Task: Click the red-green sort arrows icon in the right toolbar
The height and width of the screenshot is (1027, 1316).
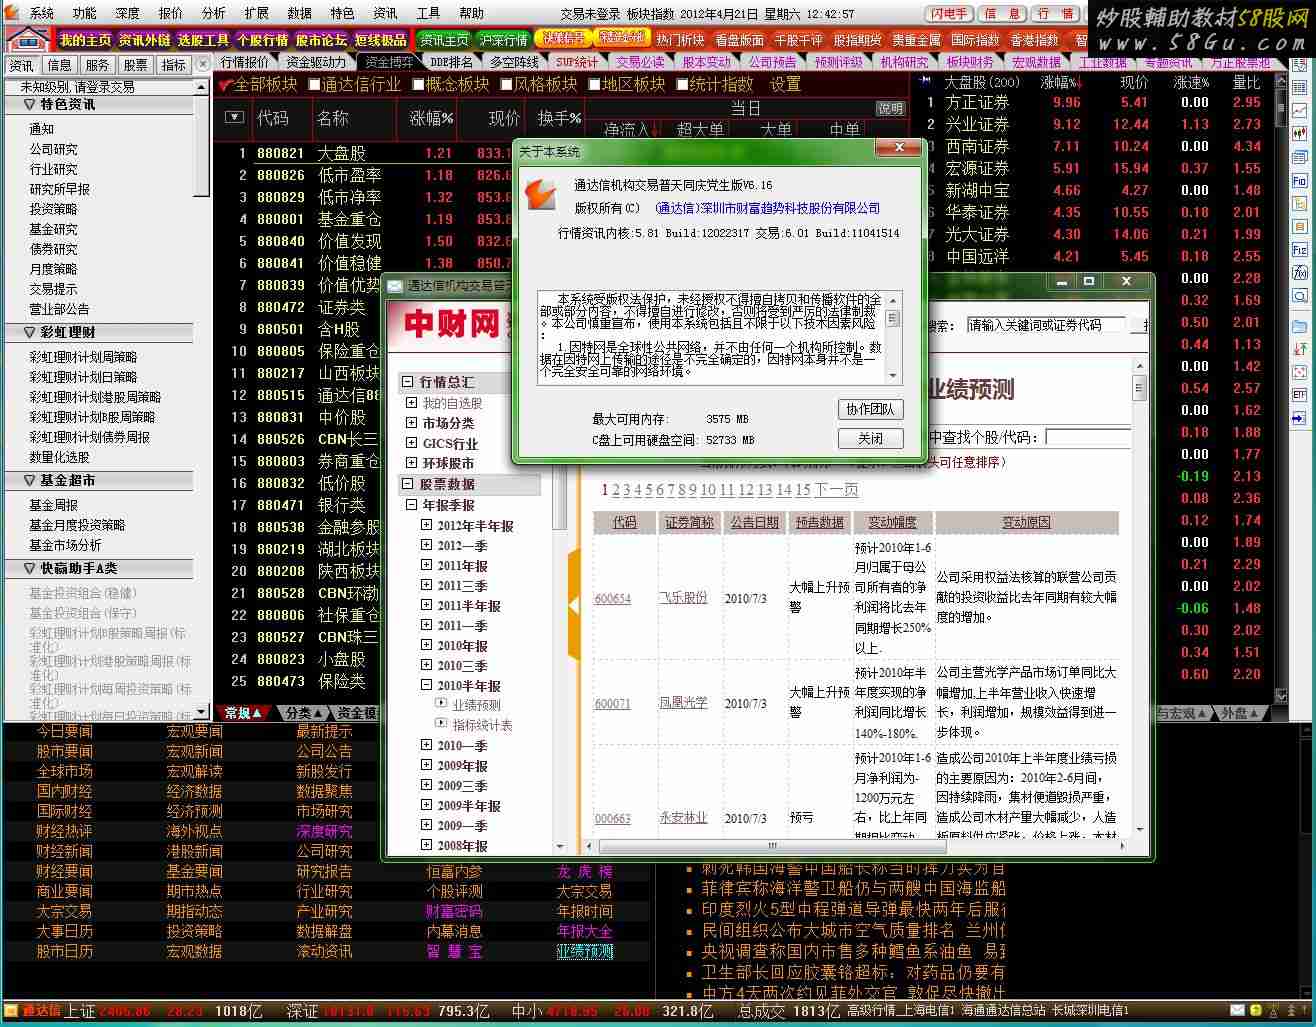Action: (x=1300, y=349)
